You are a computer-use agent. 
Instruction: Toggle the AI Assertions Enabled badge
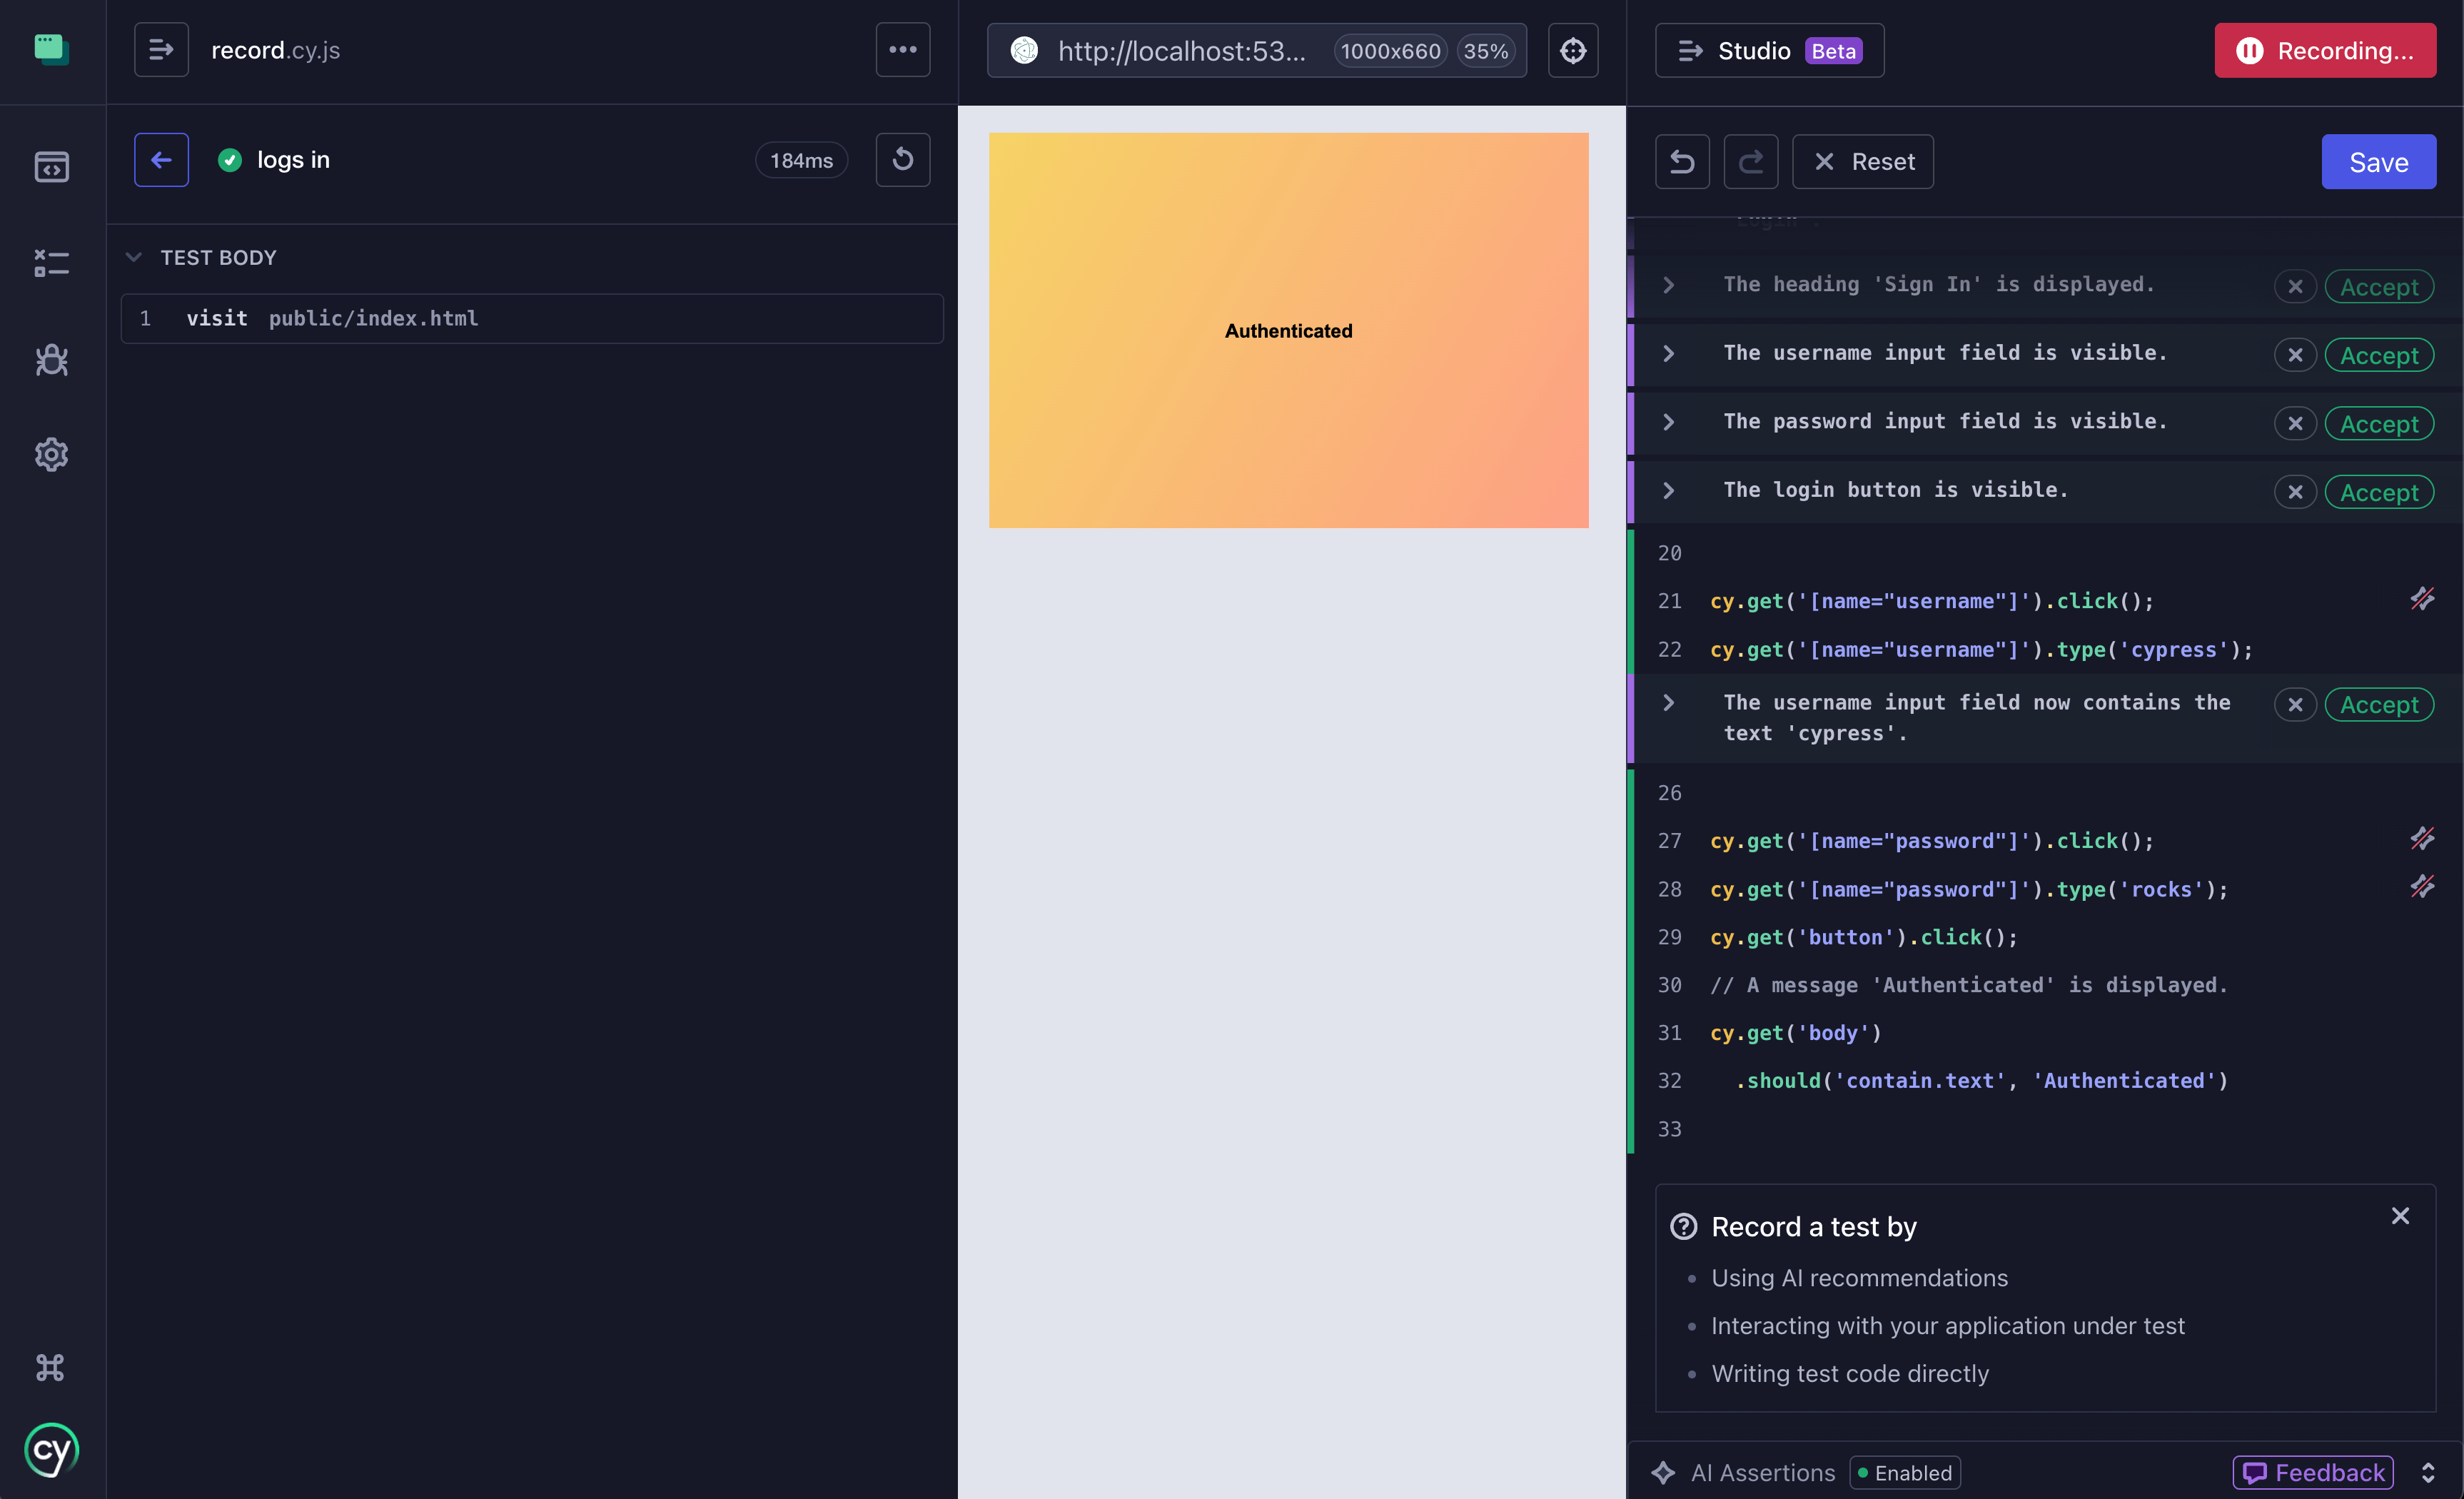point(1904,1472)
